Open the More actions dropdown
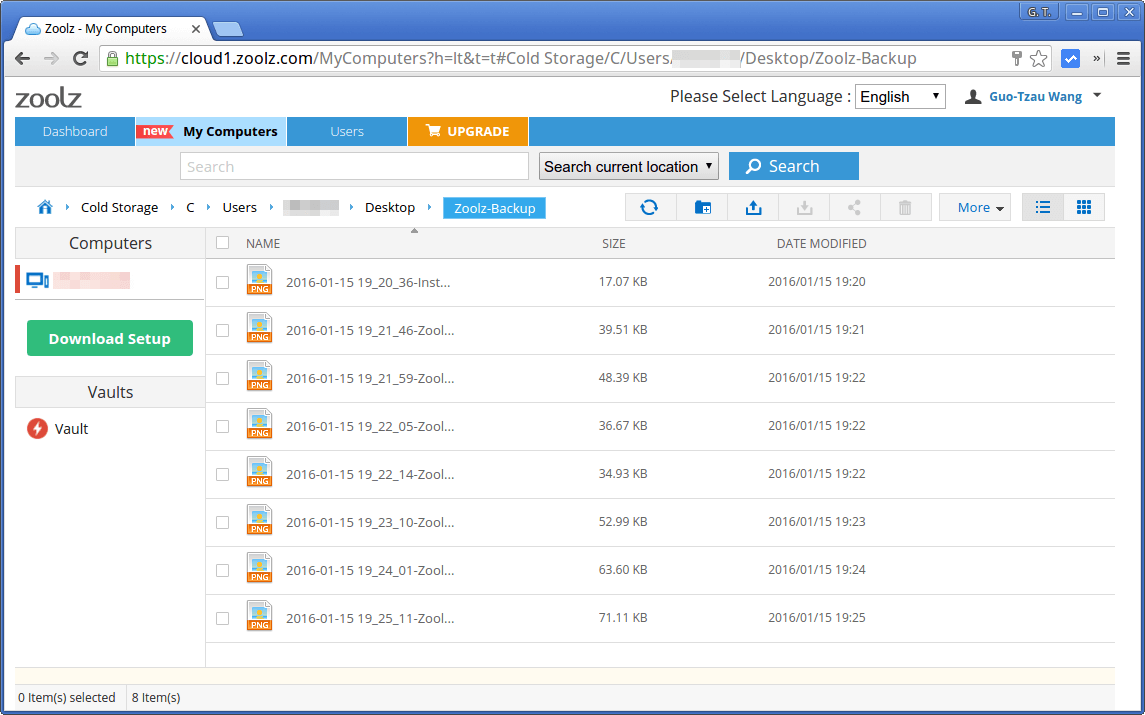 tap(974, 207)
